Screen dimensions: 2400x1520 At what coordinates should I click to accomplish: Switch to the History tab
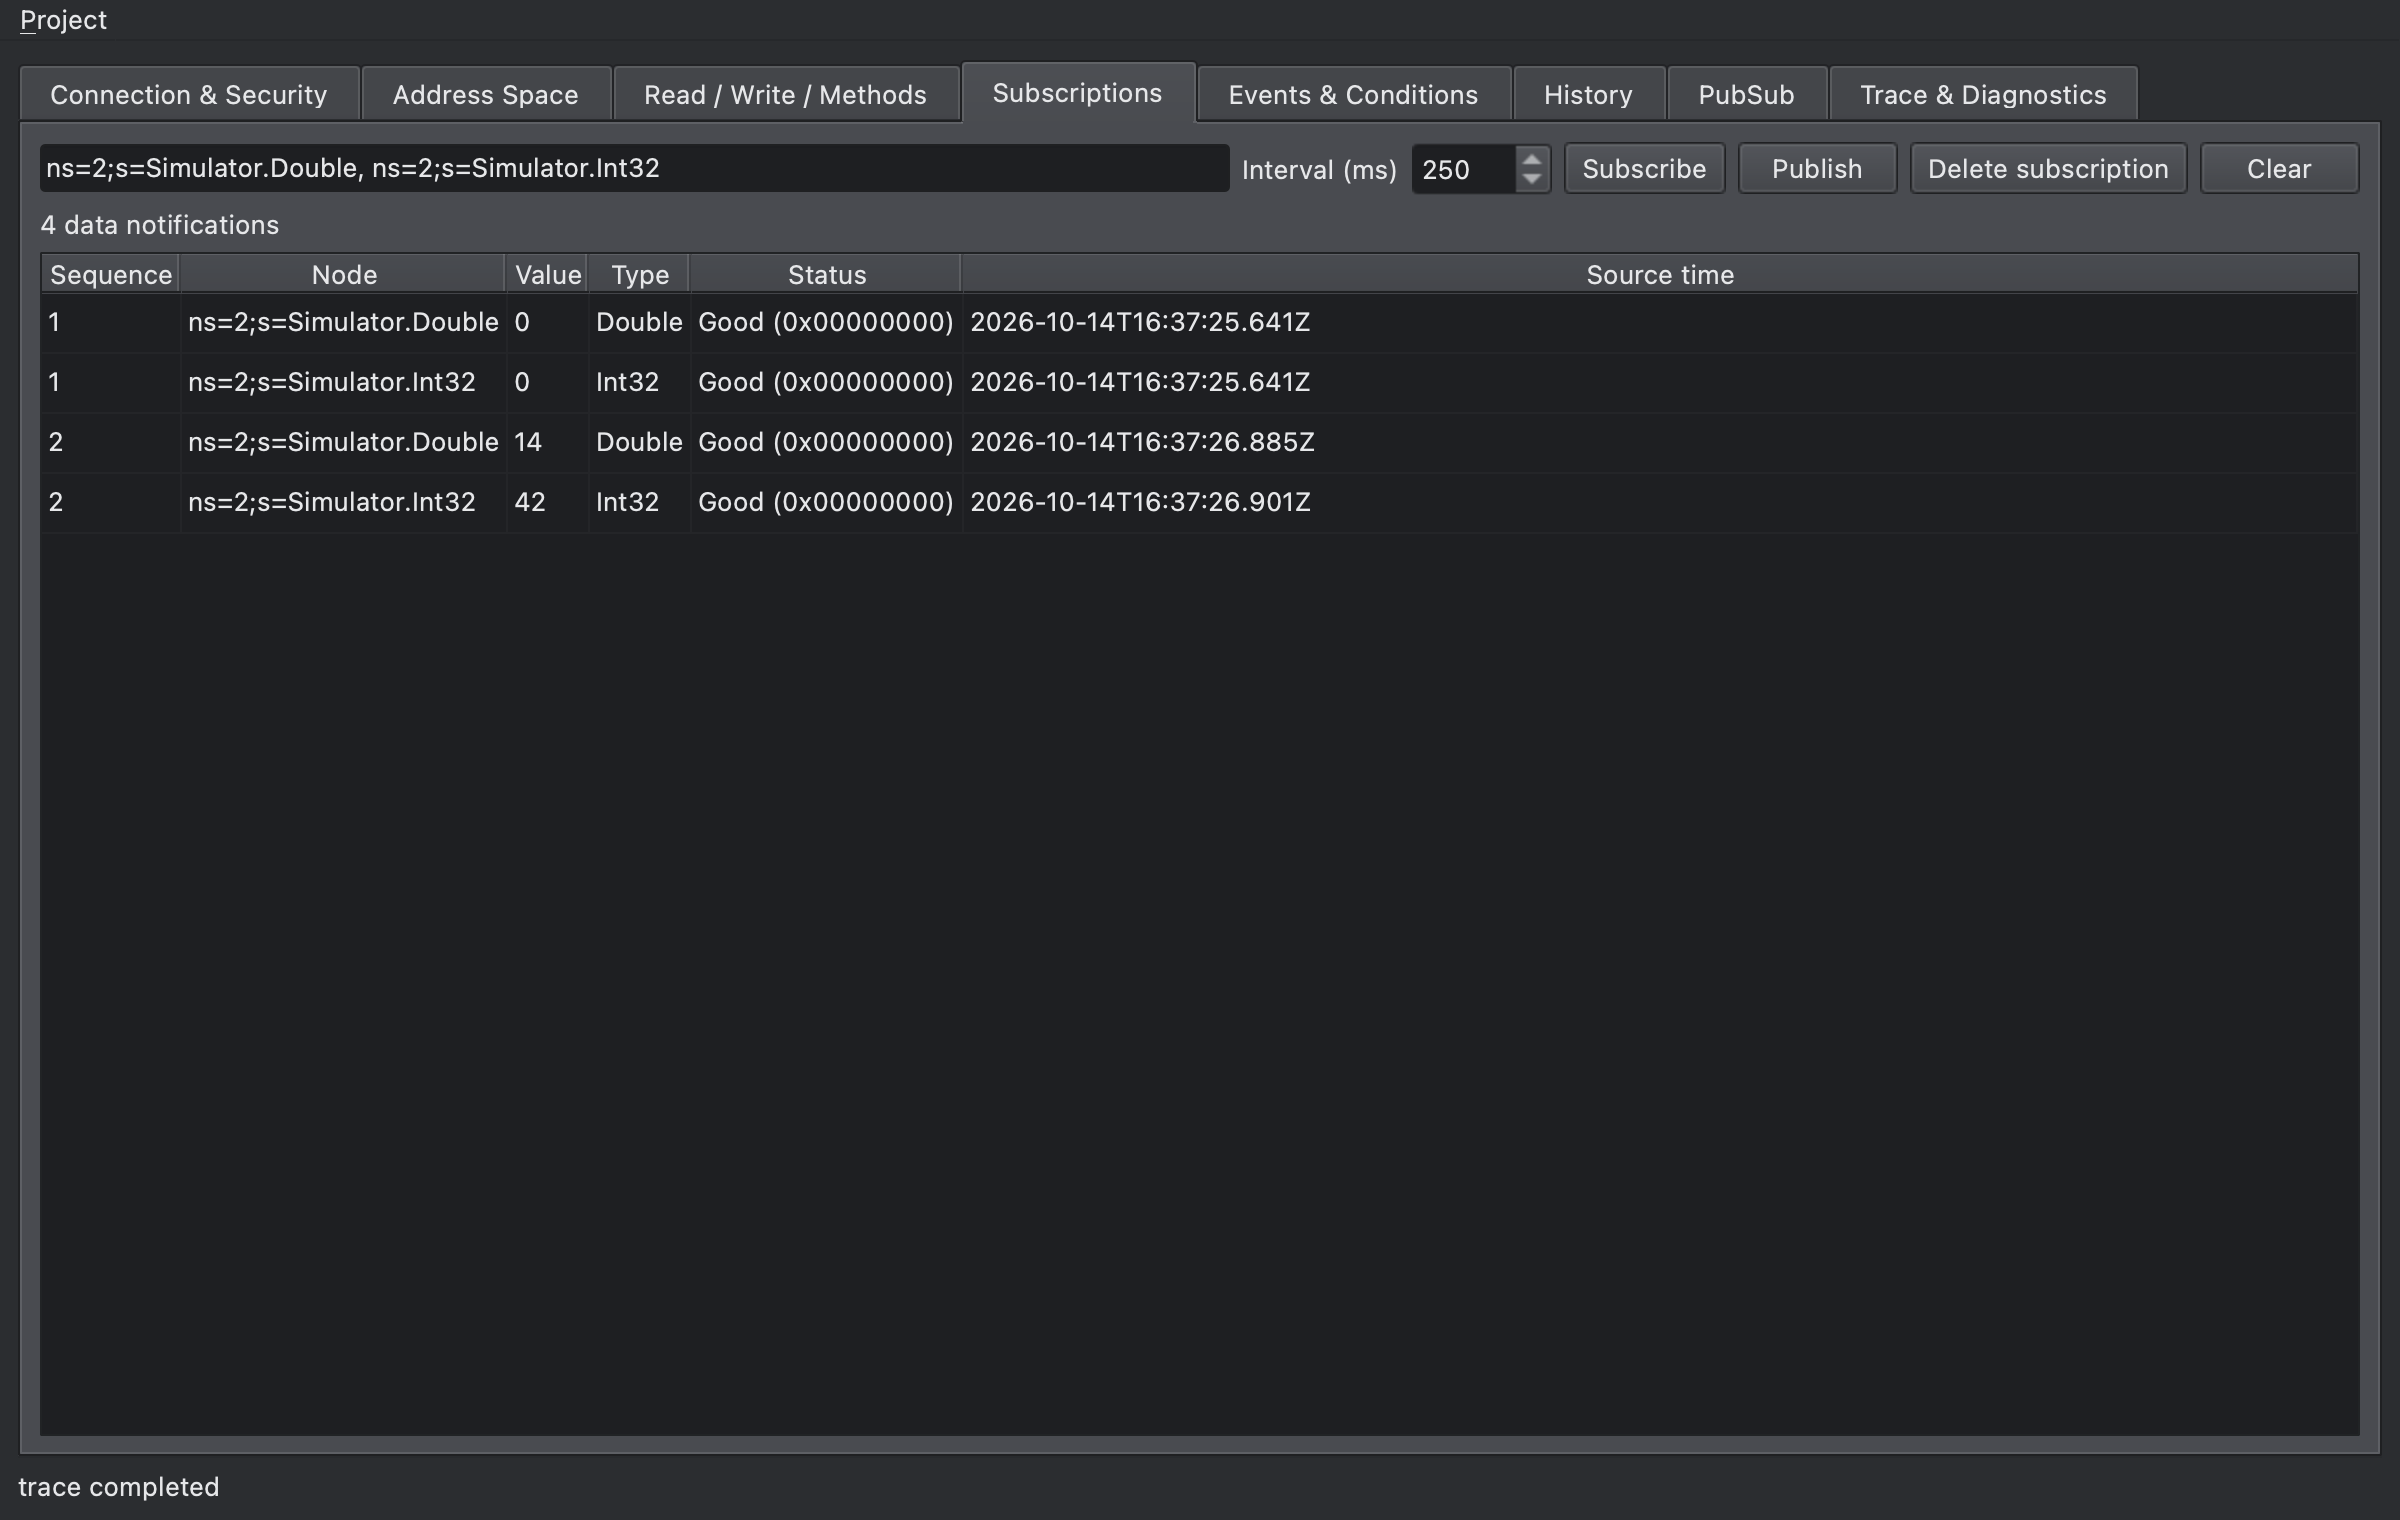click(x=1588, y=95)
